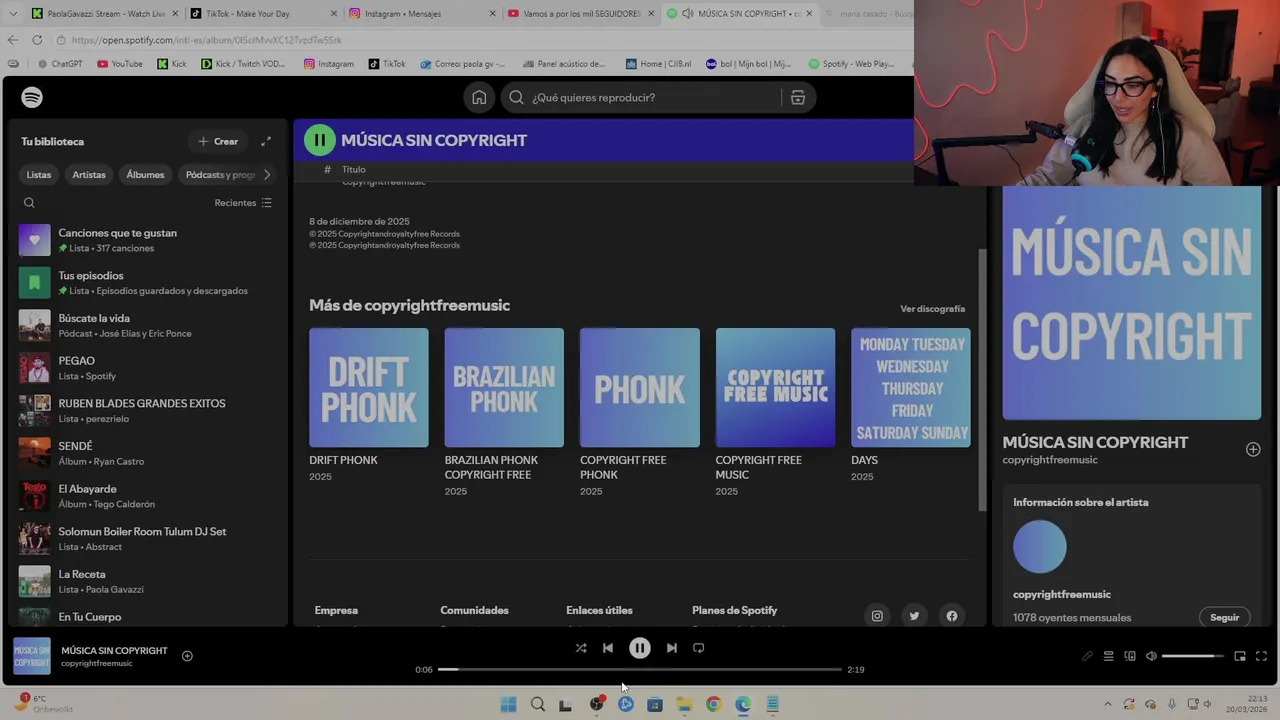
Task: Filter the library by Artistas
Action: pyautogui.click(x=89, y=175)
